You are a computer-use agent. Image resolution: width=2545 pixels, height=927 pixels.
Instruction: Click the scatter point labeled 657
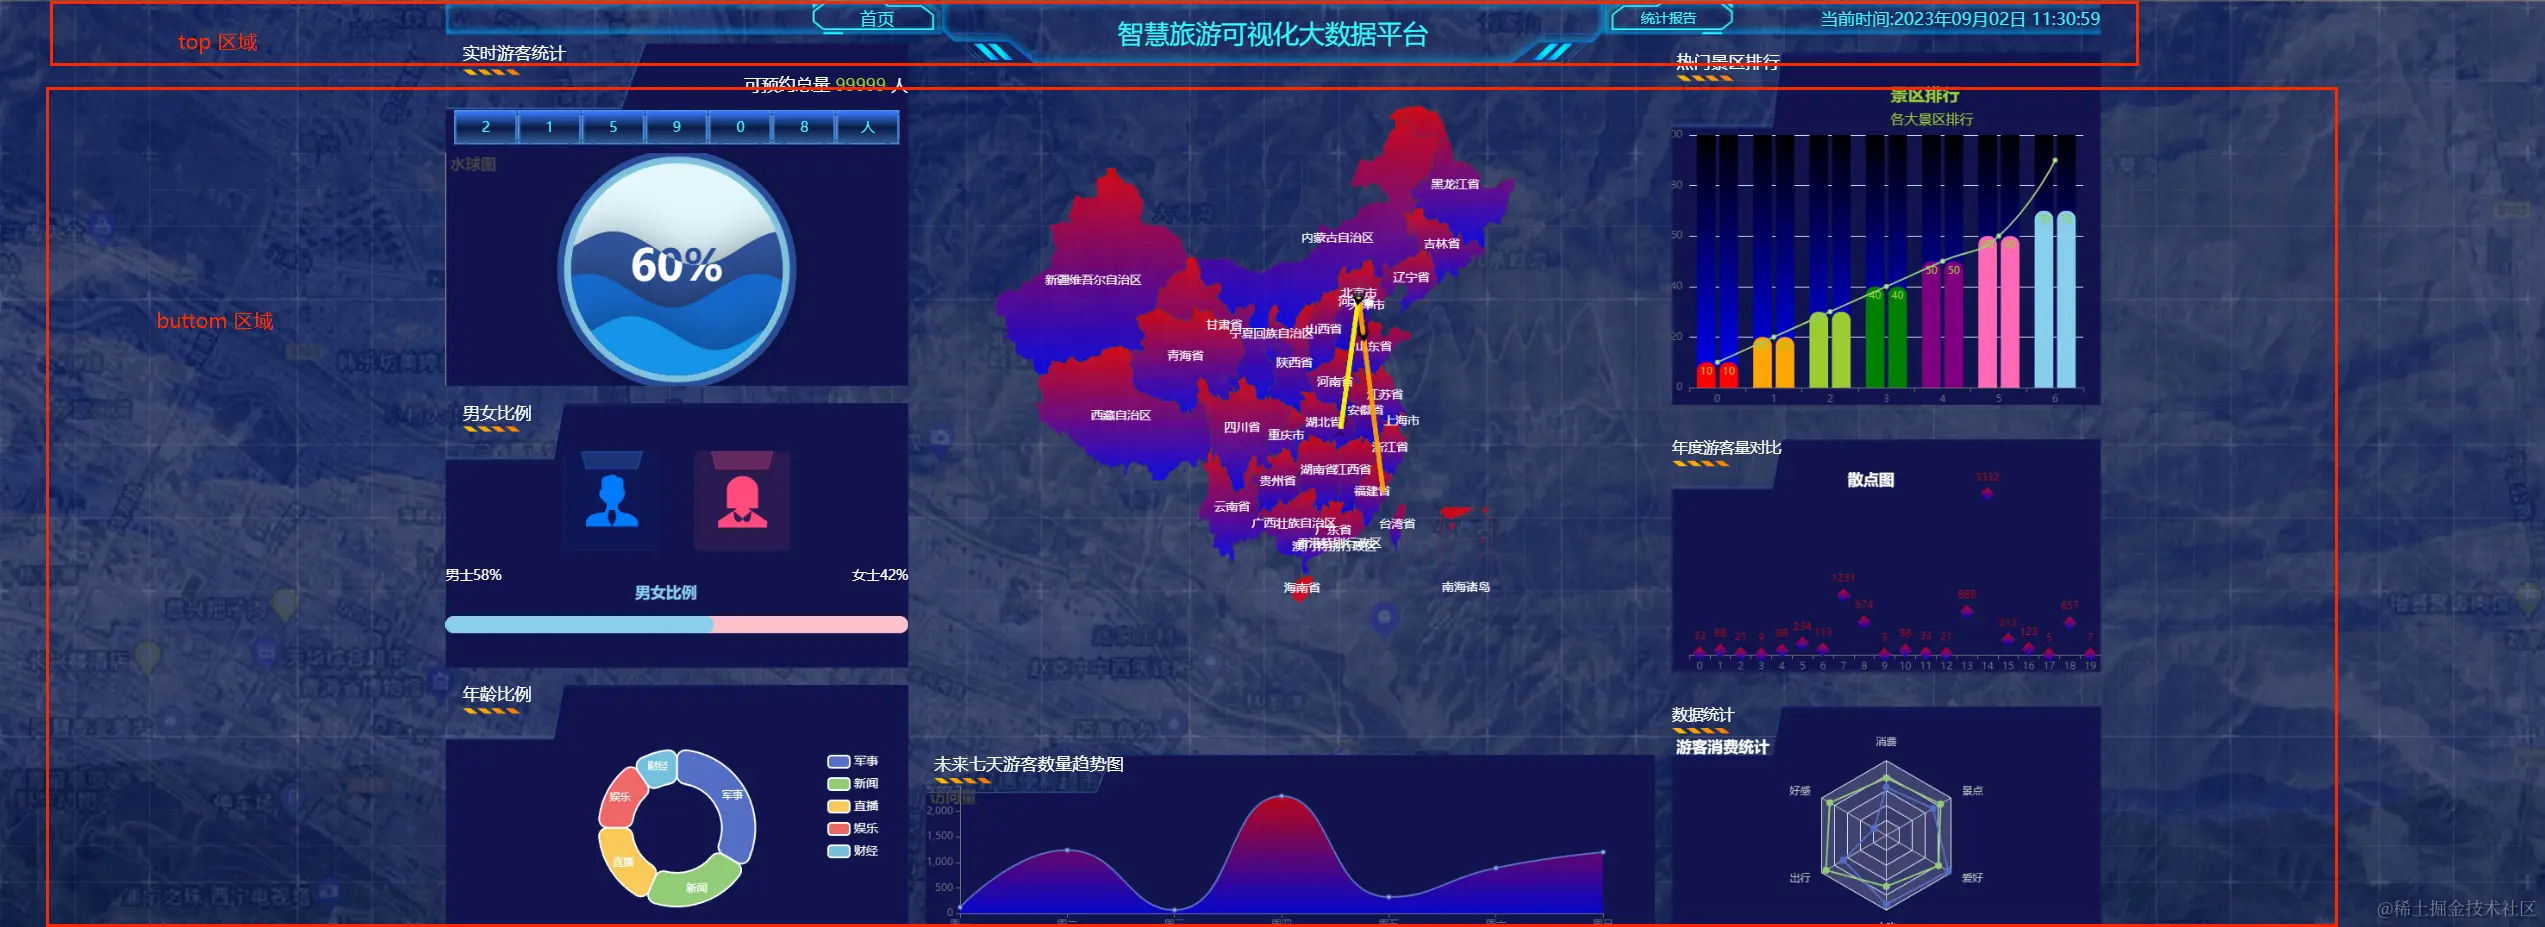pyautogui.click(x=2070, y=621)
